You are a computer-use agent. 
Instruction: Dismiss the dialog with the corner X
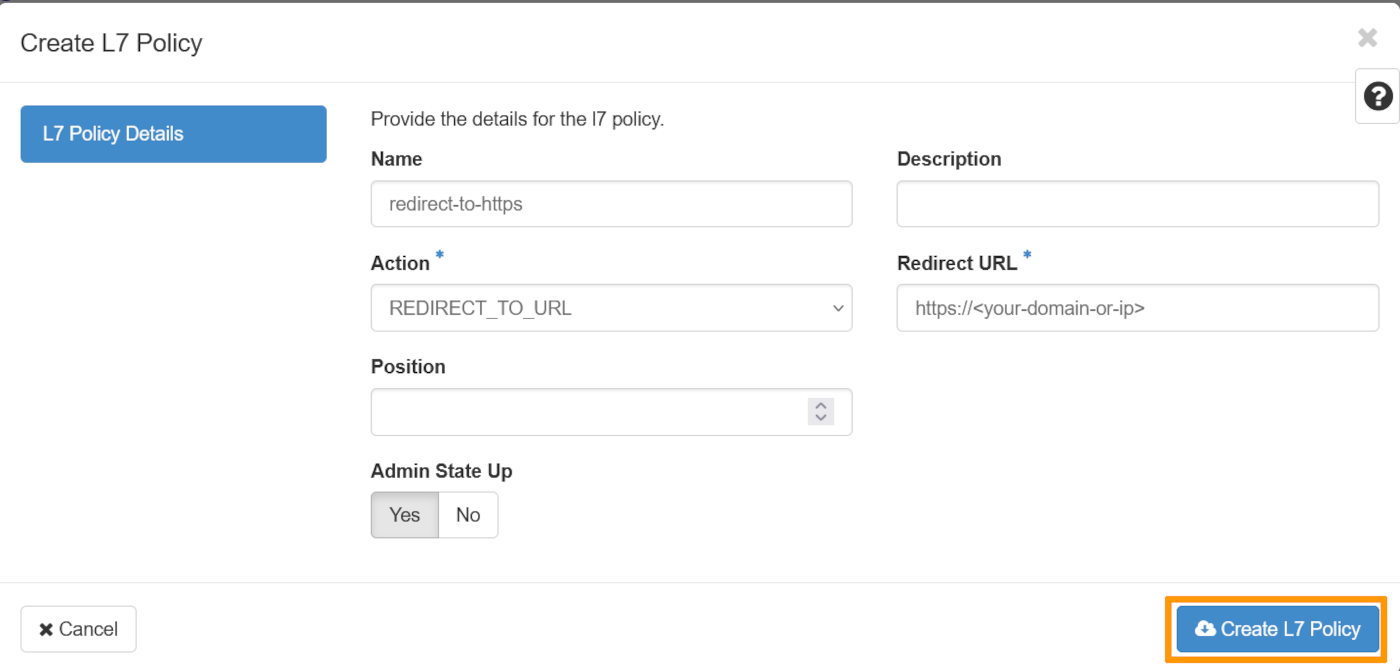[1367, 37]
